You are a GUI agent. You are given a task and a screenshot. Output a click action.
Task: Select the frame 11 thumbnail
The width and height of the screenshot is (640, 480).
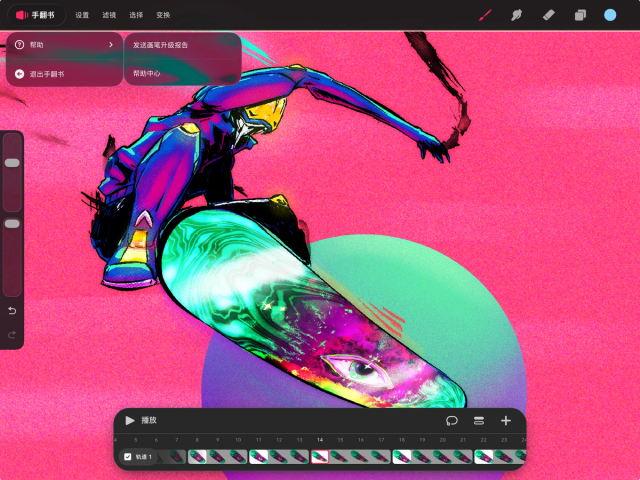[x=258, y=457]
